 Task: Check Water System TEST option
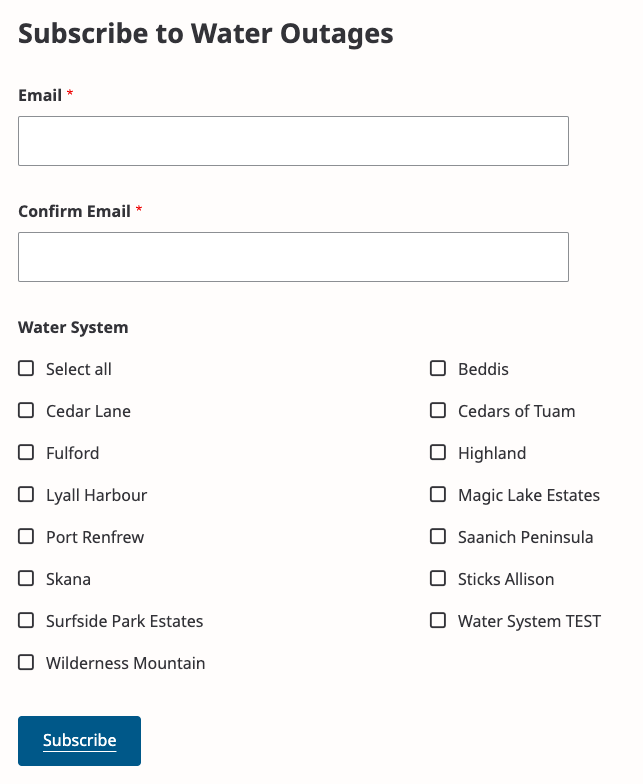click(438, 621)
